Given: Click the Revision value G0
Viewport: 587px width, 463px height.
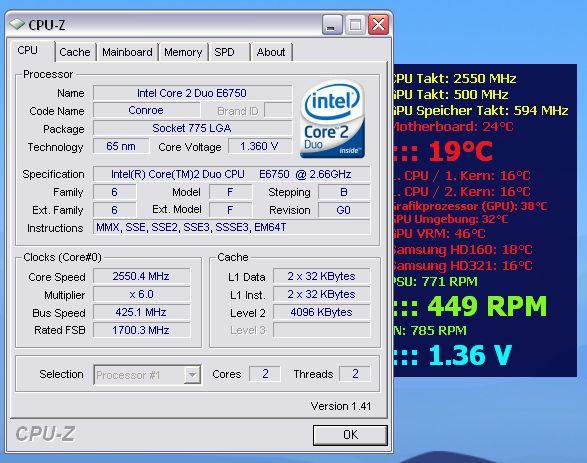Looking at the screenshot, I should click(x=344, y=210).
